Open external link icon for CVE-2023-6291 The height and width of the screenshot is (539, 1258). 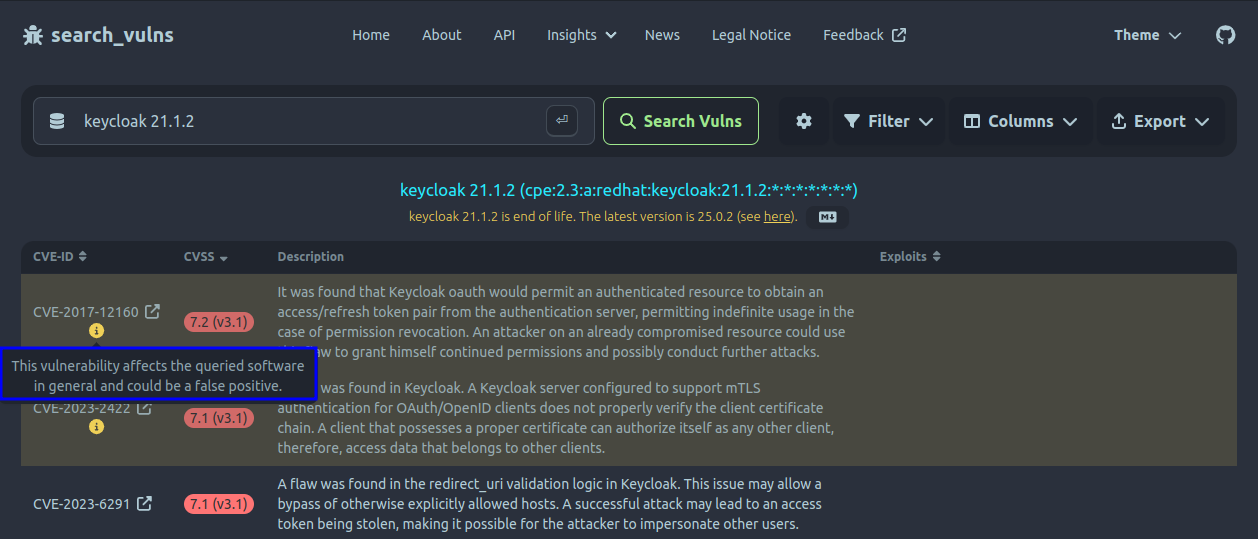[144, 504]
